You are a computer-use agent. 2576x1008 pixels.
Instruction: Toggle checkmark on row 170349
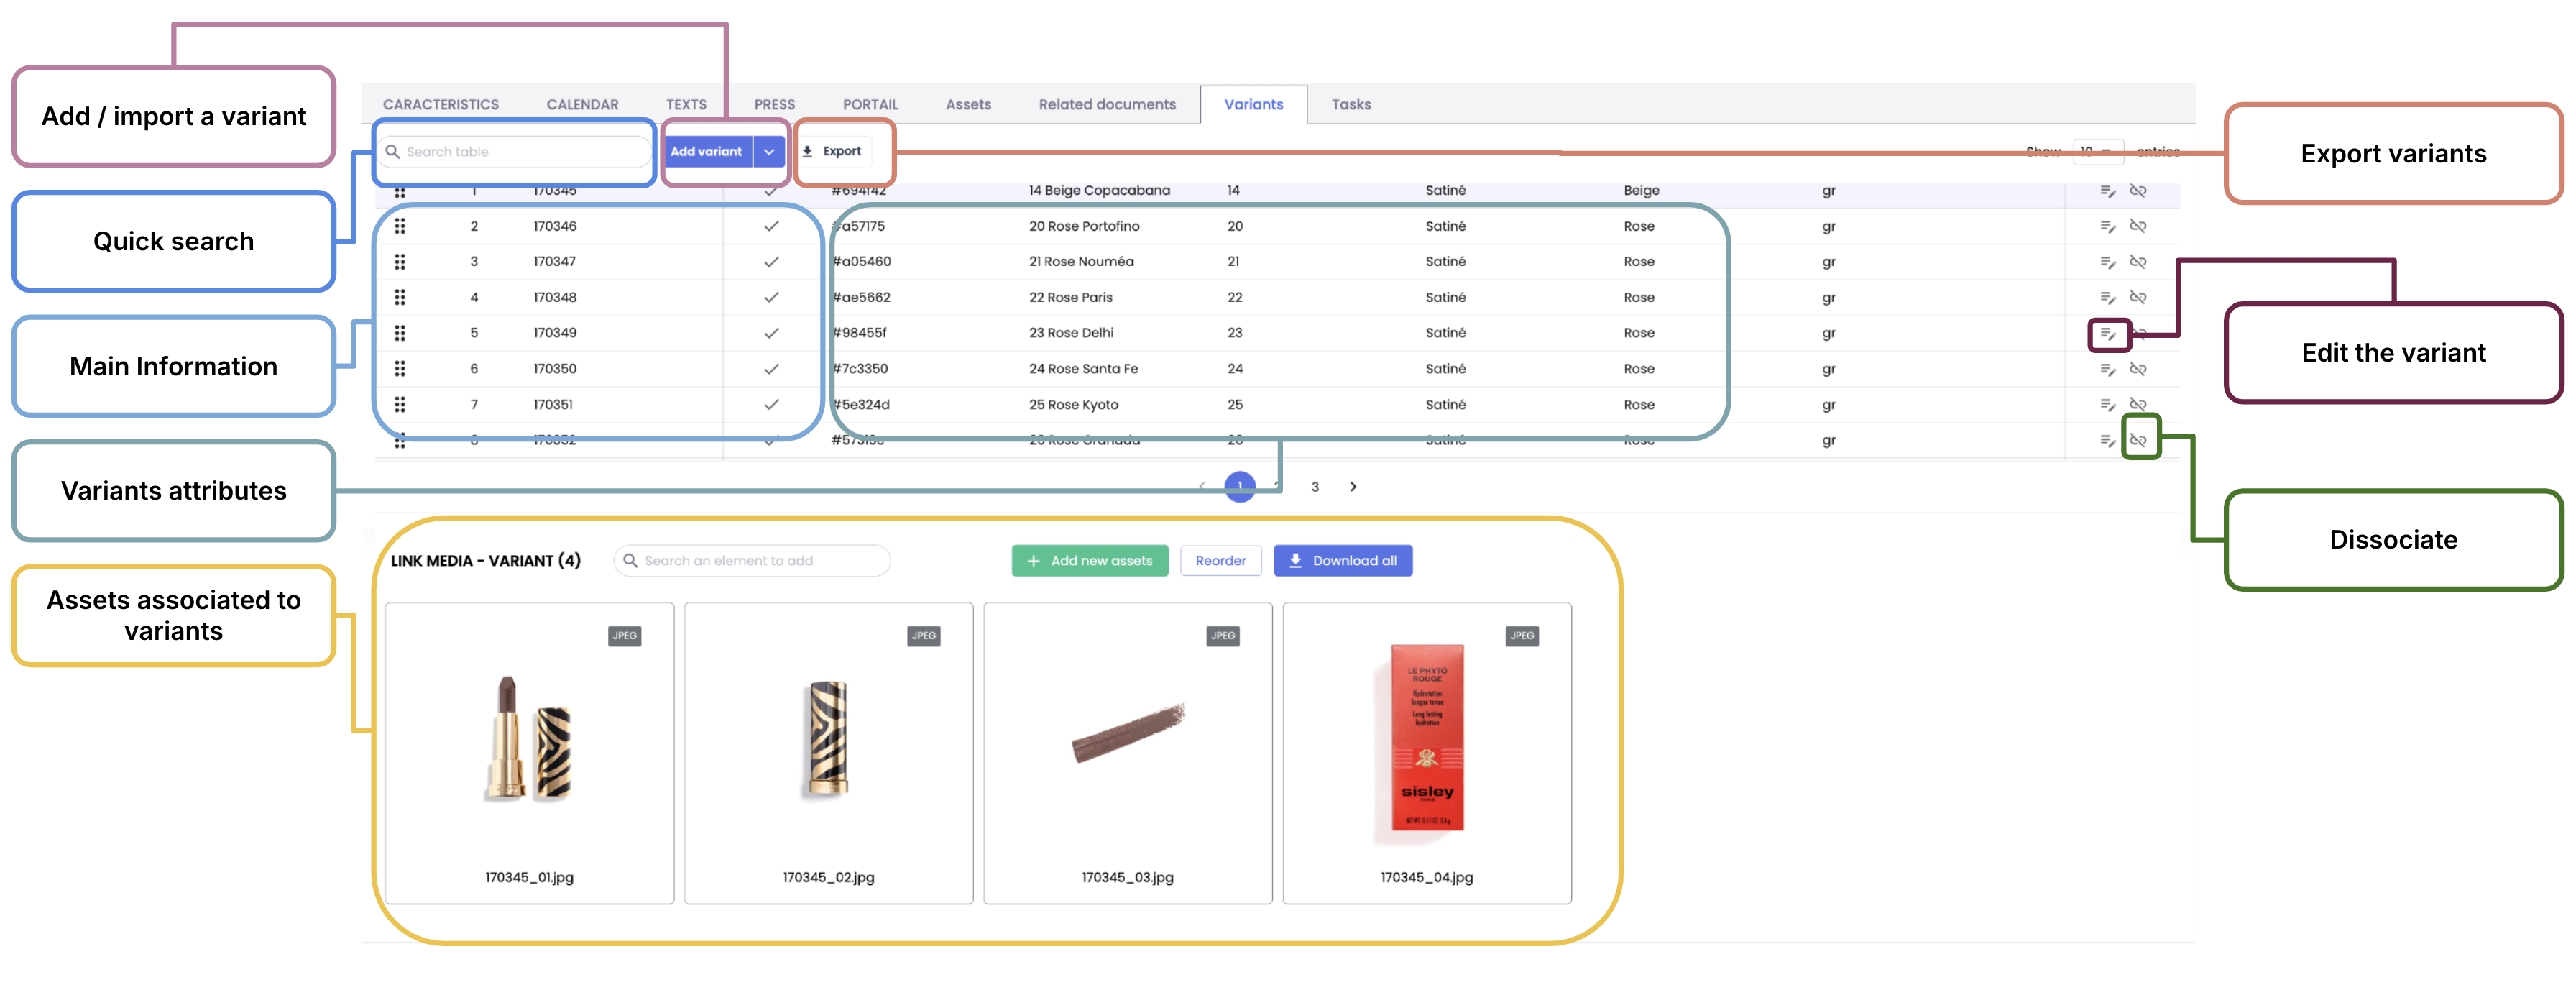tap(771, 334)
